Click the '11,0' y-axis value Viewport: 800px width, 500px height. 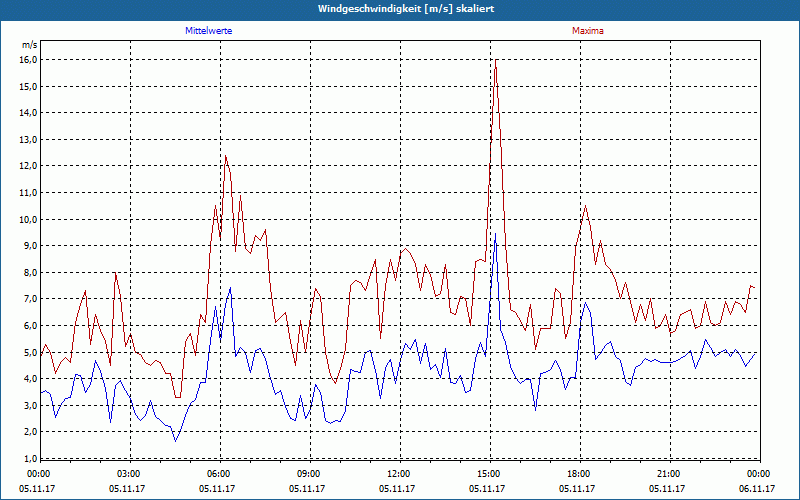pyautogui.click(x=29, y=192)
